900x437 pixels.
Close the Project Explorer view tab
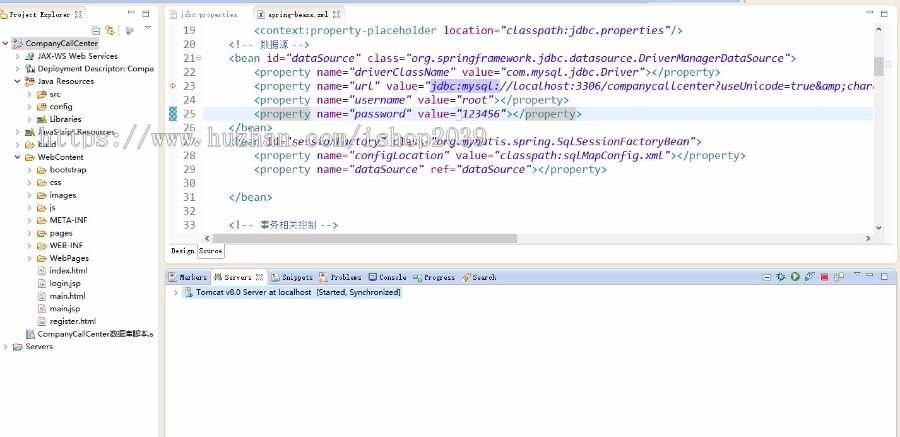pos(79,14)
